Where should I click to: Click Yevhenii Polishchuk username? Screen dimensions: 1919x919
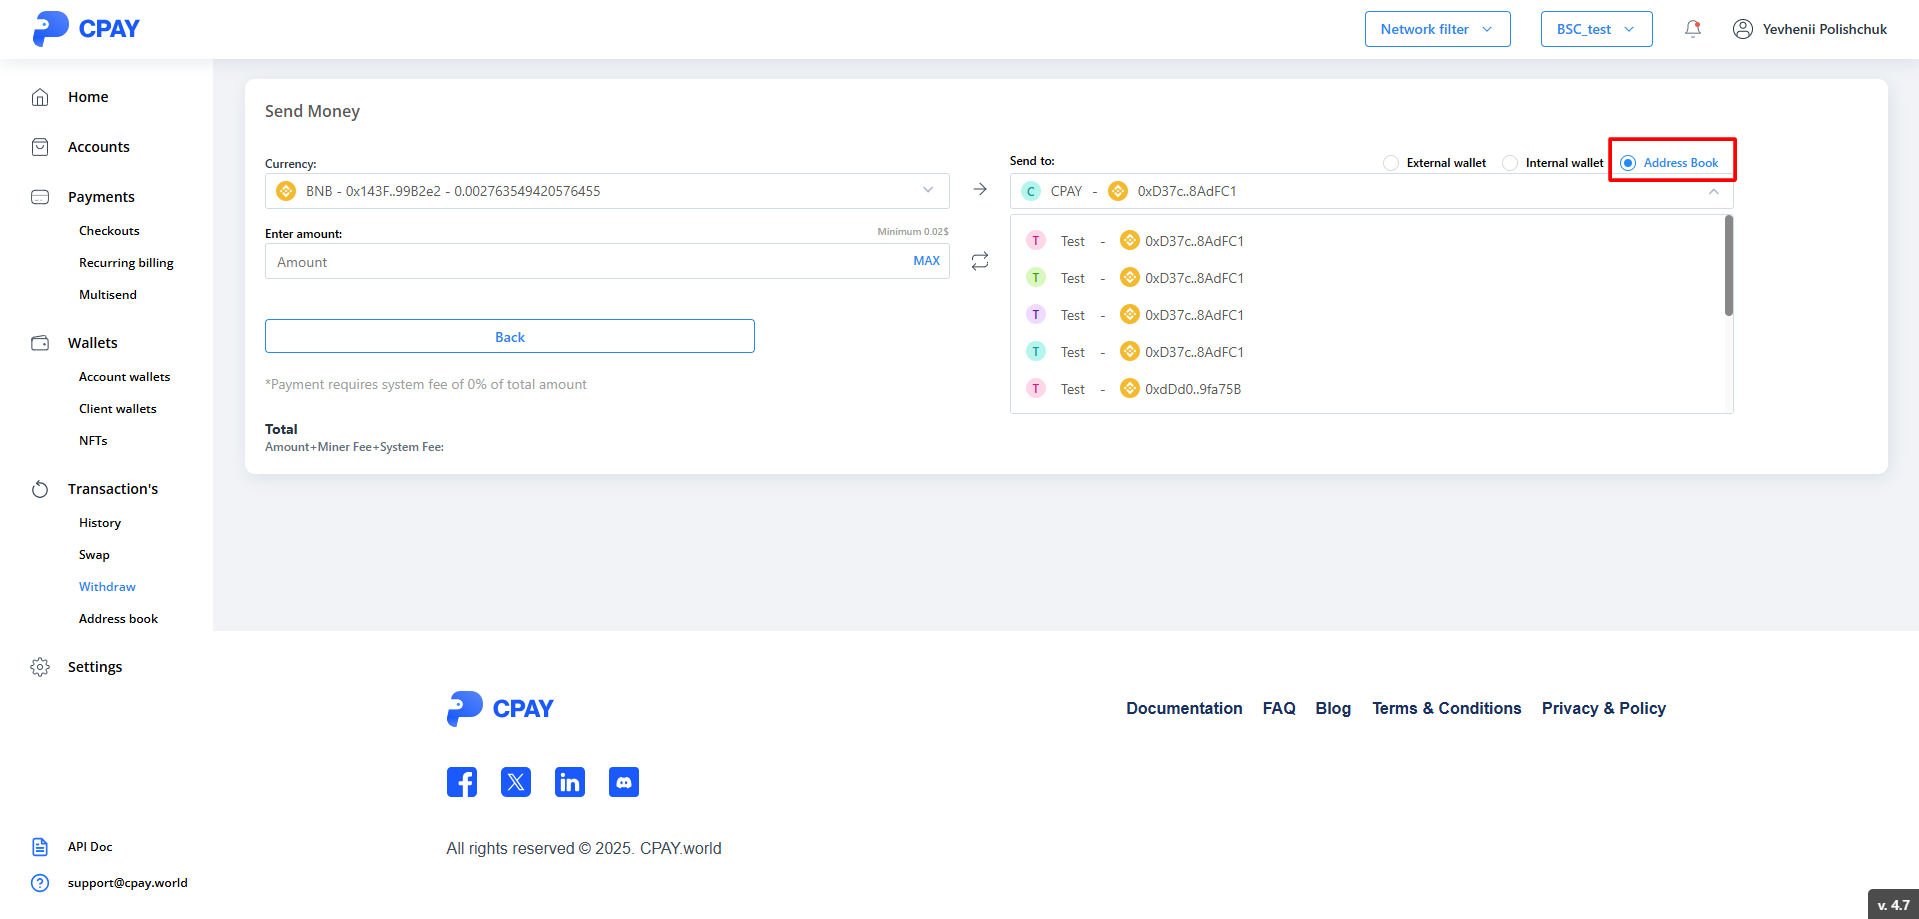point(1824,29)
